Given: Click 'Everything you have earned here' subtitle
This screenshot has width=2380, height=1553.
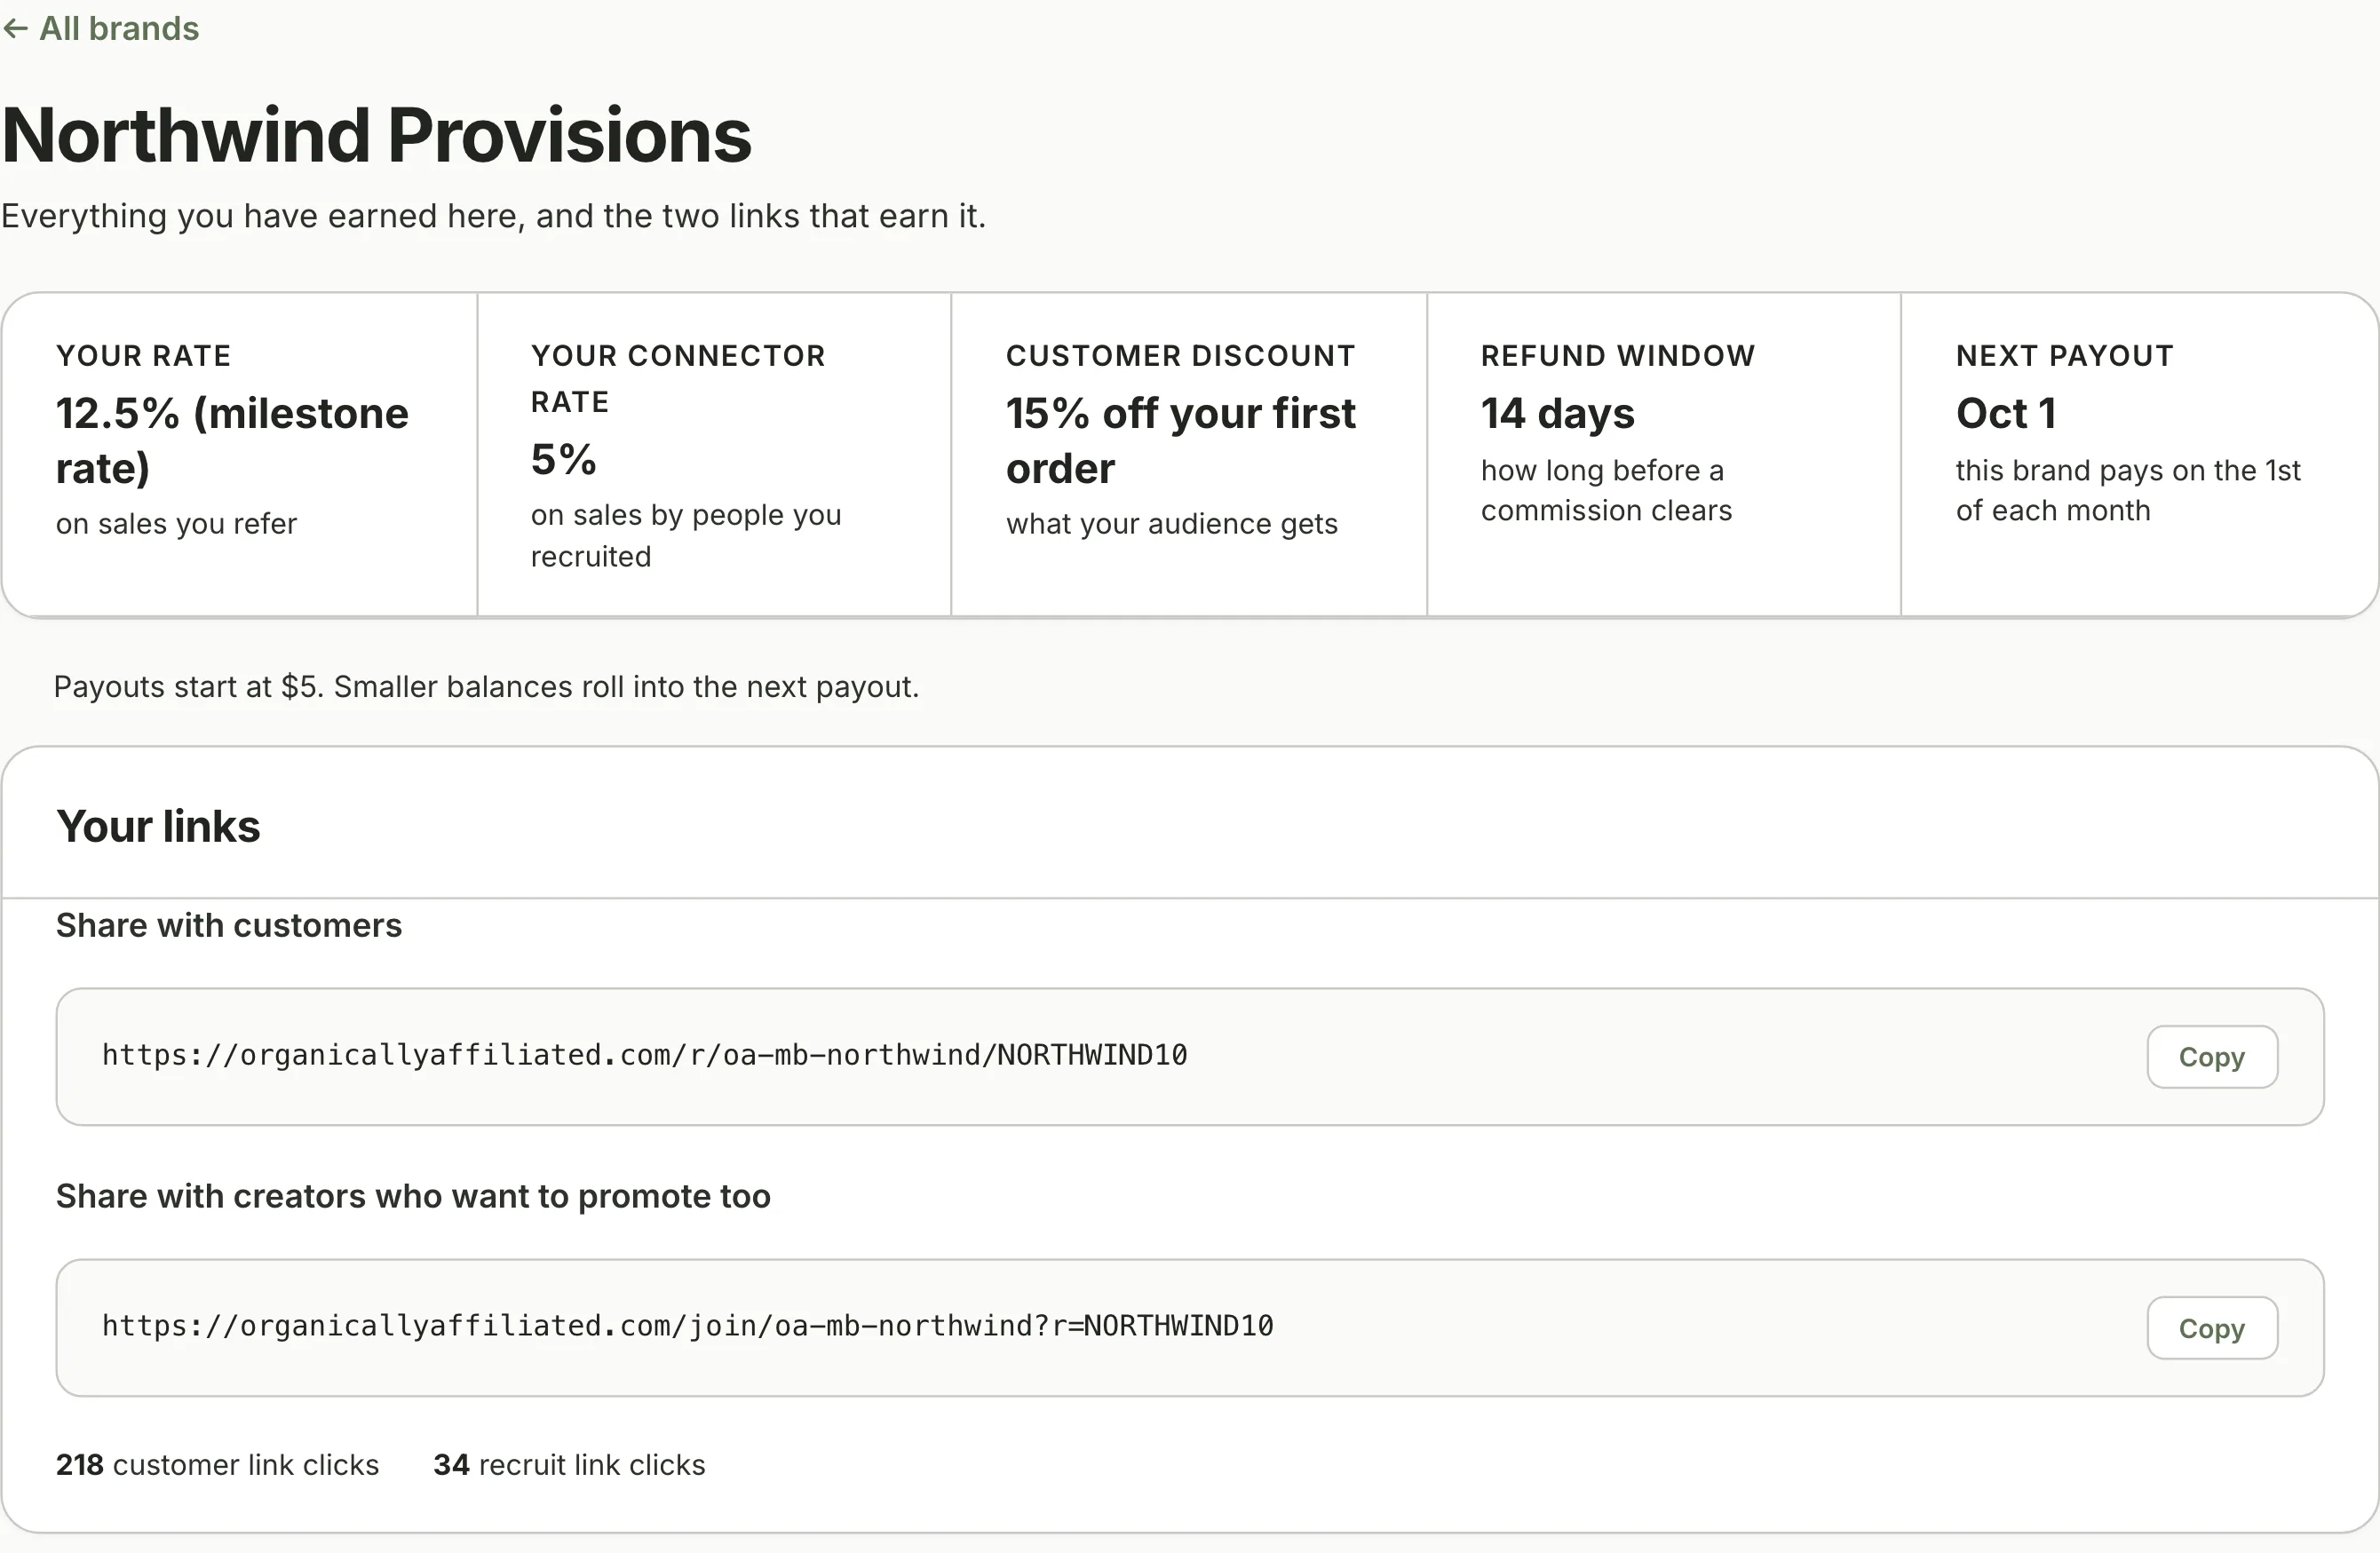Looking at the screenshot, I should click(493, 216).
